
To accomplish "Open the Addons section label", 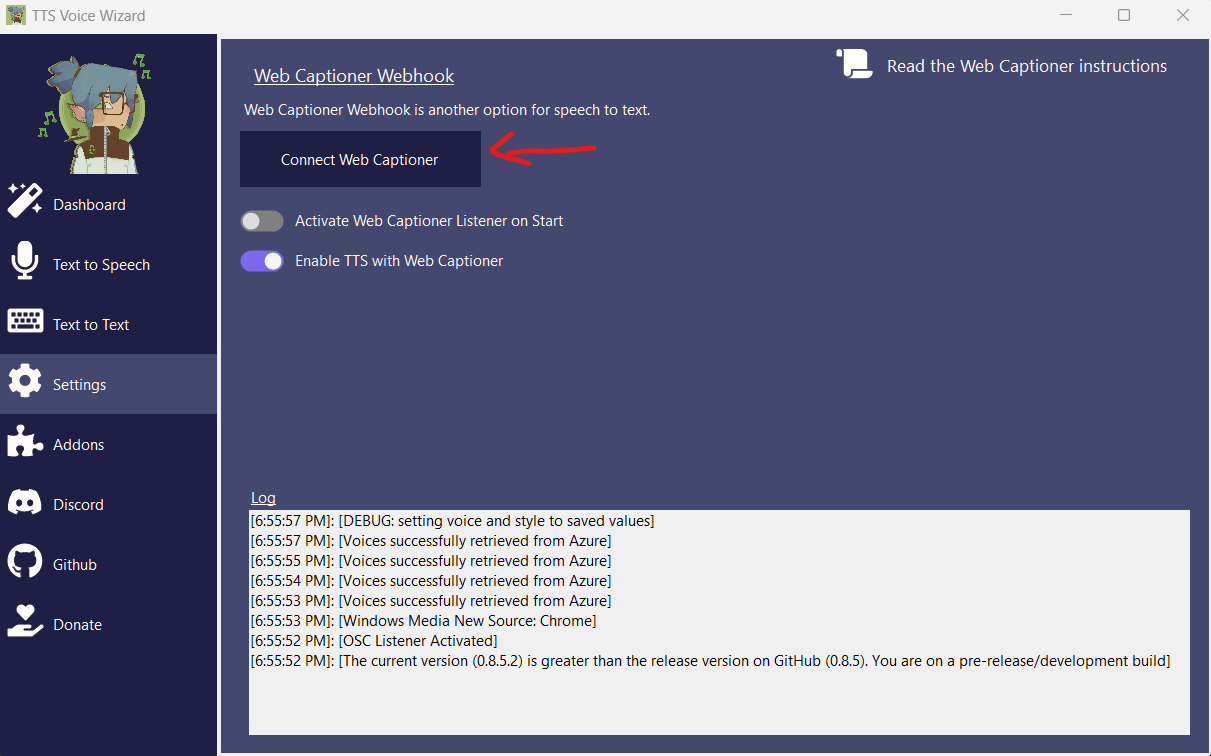I will 78,444.
